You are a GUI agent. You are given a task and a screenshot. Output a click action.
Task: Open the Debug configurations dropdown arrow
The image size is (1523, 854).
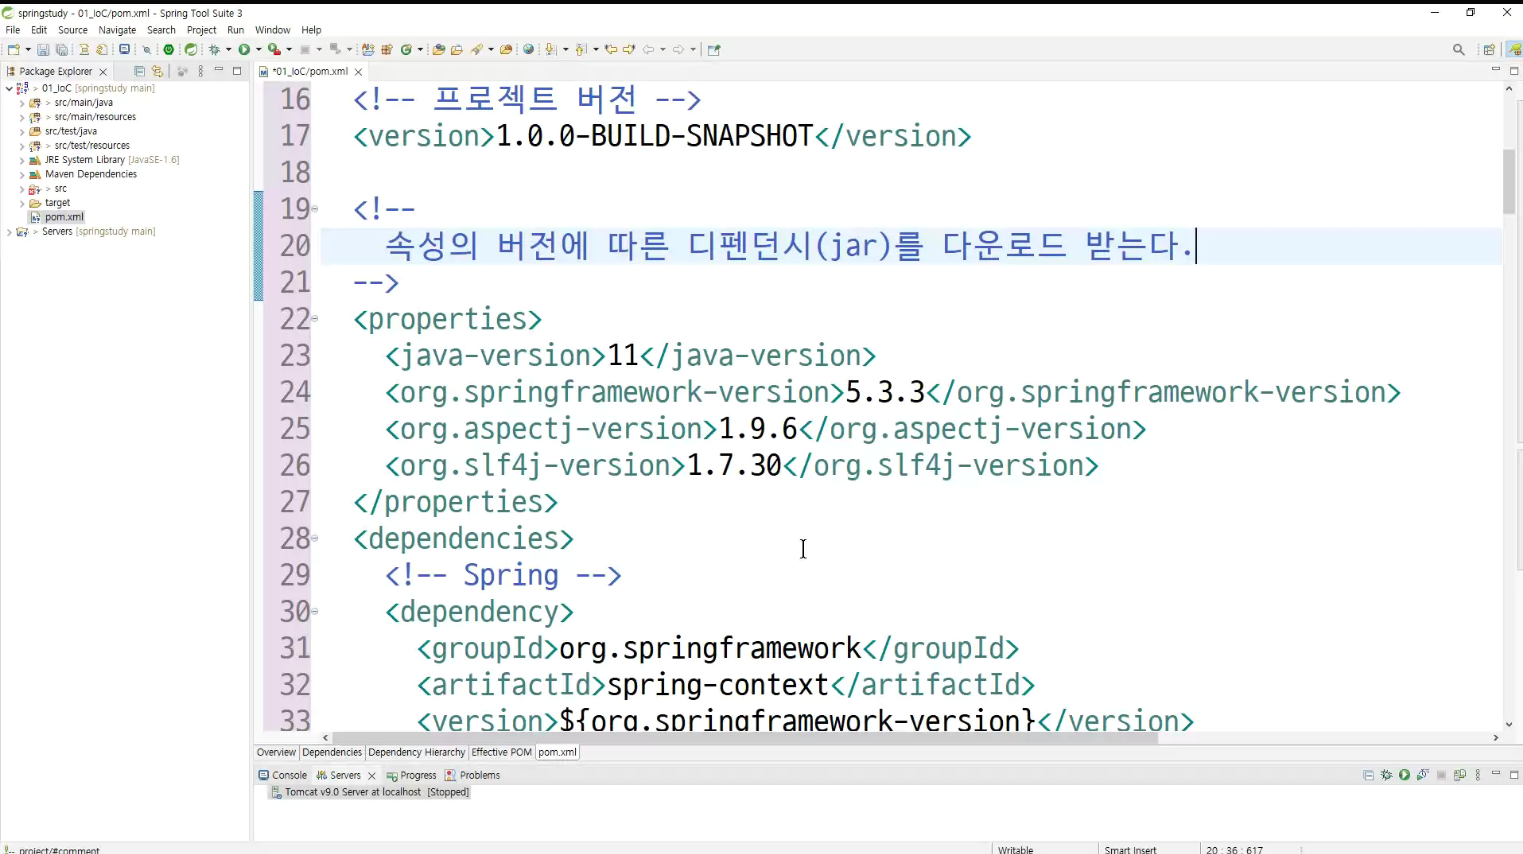click(228, 49)
